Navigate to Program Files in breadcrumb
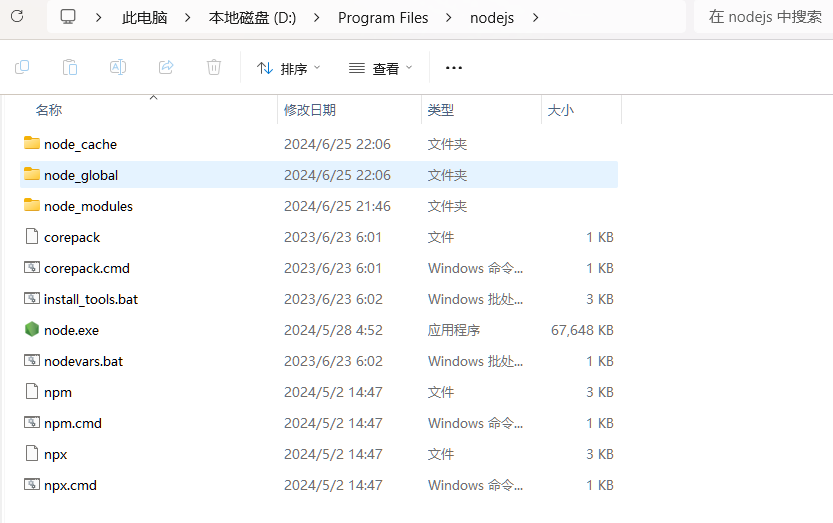833x523 pixels. [383, 18]
